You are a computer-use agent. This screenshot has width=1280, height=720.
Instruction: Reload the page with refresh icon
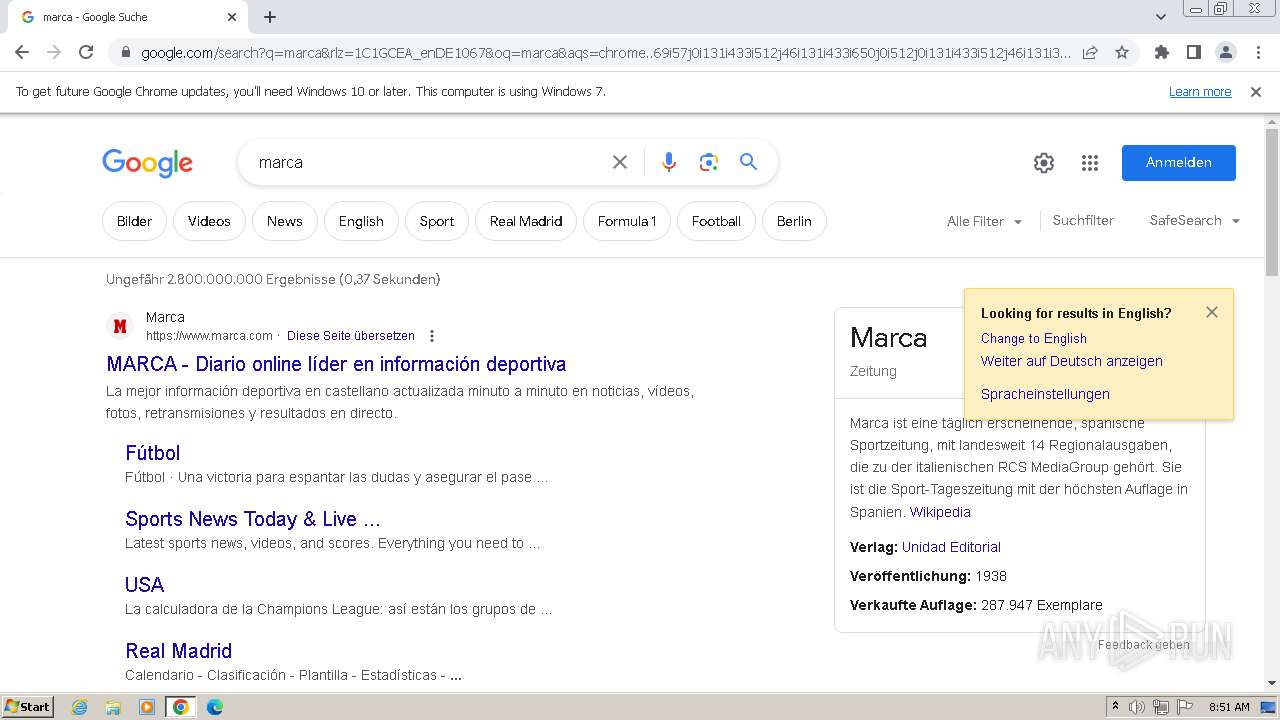tap(86, 52)
